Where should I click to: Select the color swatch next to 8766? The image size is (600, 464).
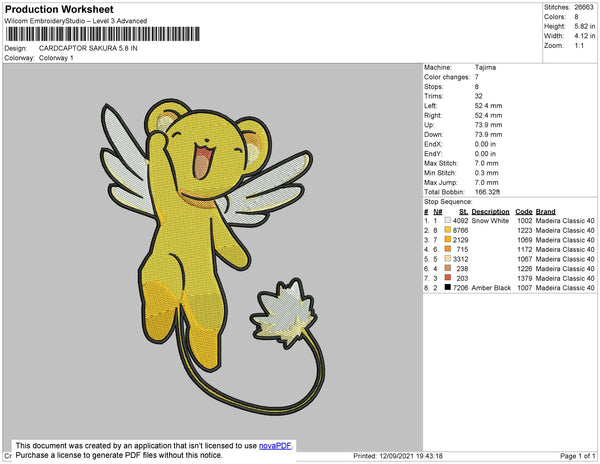point(448,230)
